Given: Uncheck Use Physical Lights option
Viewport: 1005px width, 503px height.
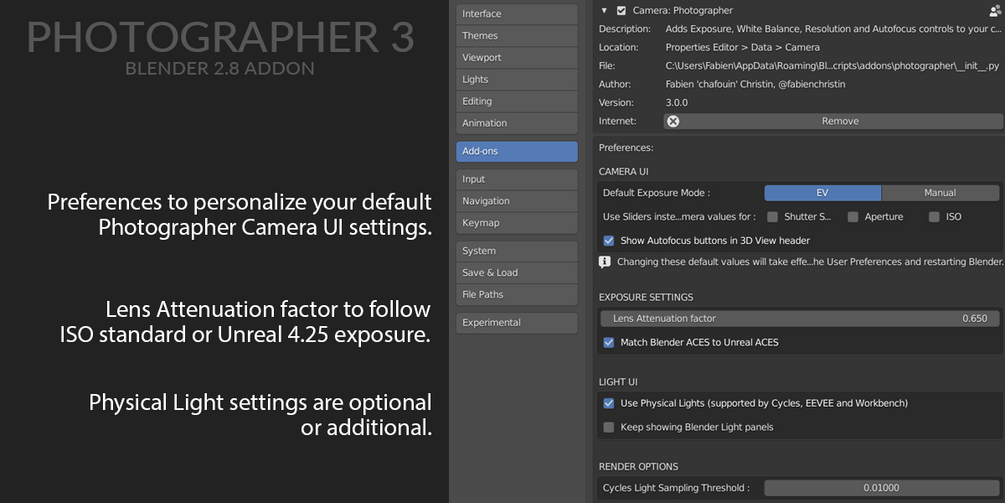Looking at the screenshot, I should point(609,404).
